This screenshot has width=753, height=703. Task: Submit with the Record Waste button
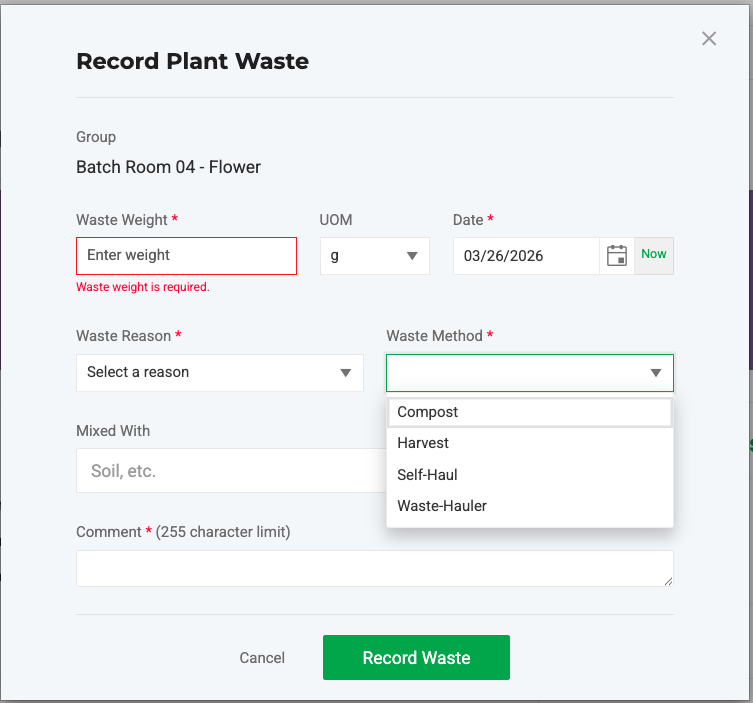coord(416,657)
